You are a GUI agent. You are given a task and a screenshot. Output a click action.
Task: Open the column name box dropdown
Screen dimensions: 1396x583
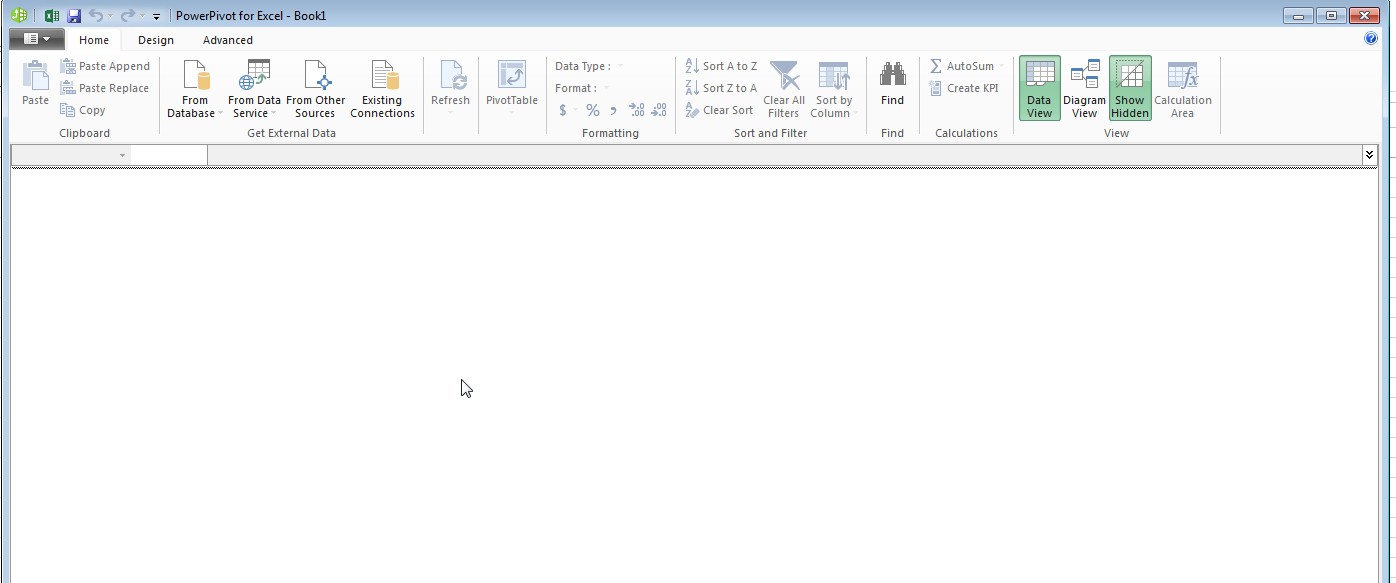click(x=122, y=155)
